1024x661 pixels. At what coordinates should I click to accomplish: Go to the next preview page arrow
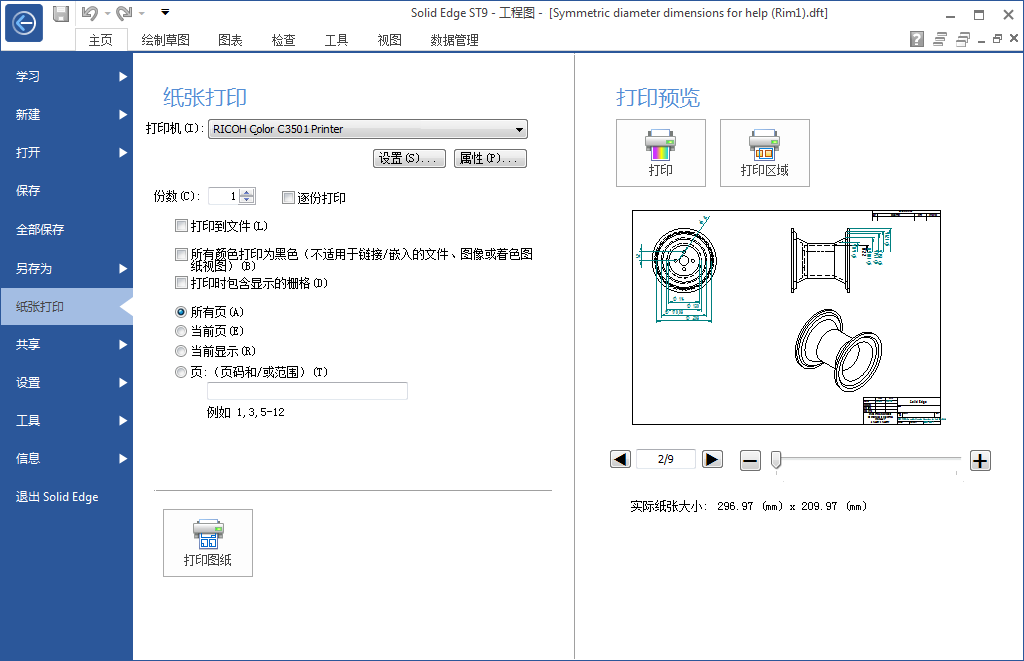[712, 459]
